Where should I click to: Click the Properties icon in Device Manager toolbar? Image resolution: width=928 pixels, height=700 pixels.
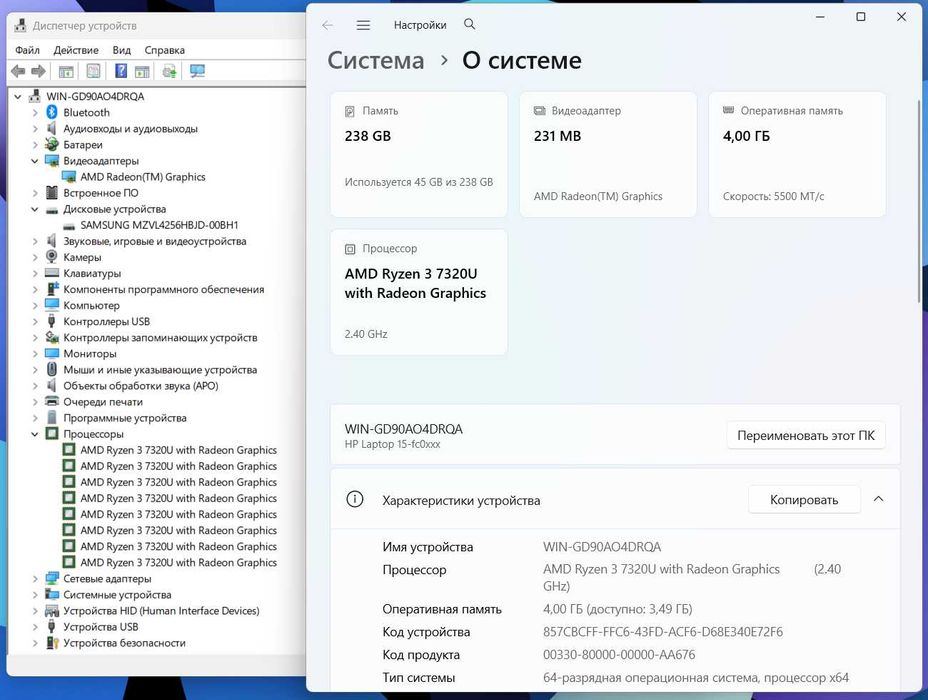click(94, 72)
